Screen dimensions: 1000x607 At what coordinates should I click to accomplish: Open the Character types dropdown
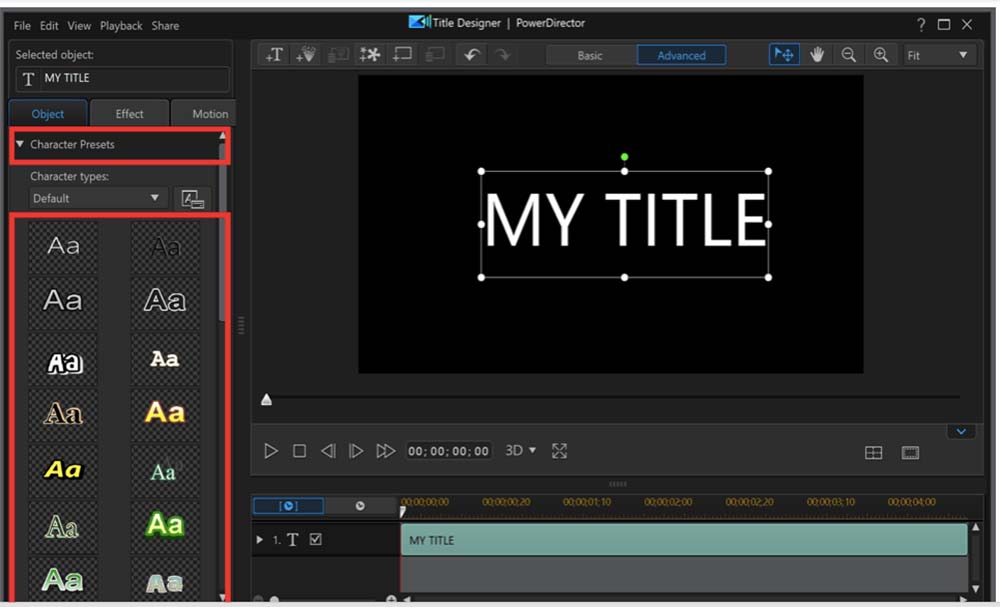click(x=97, y=198)
